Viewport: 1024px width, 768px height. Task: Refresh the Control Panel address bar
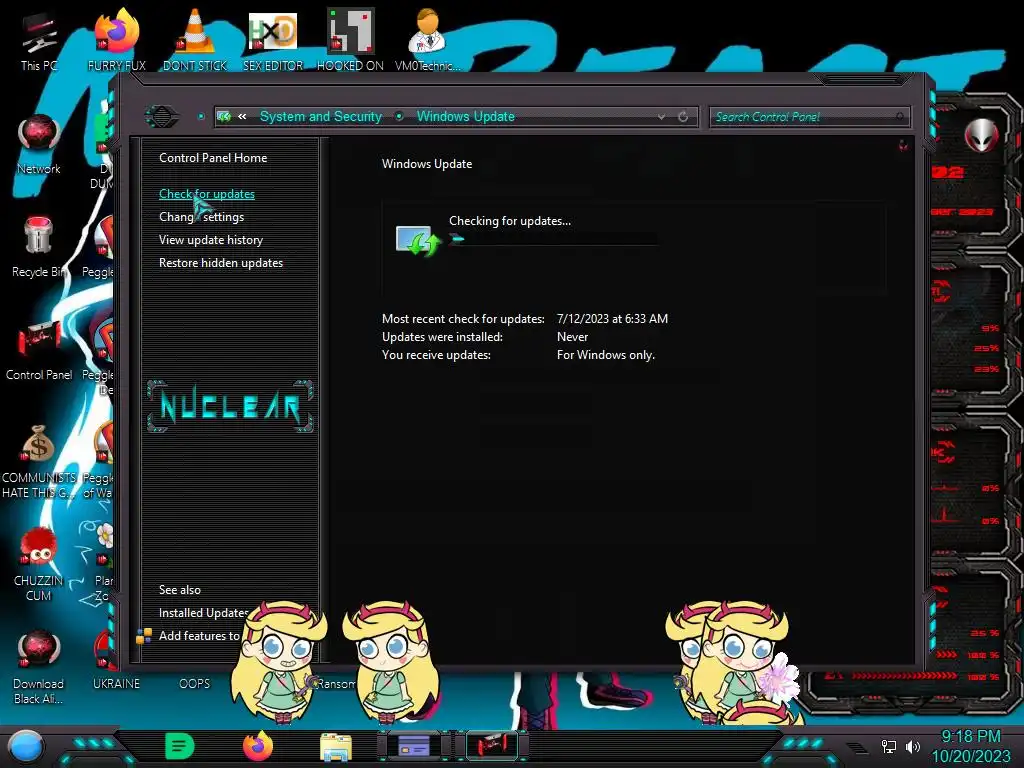click(683, 117)
